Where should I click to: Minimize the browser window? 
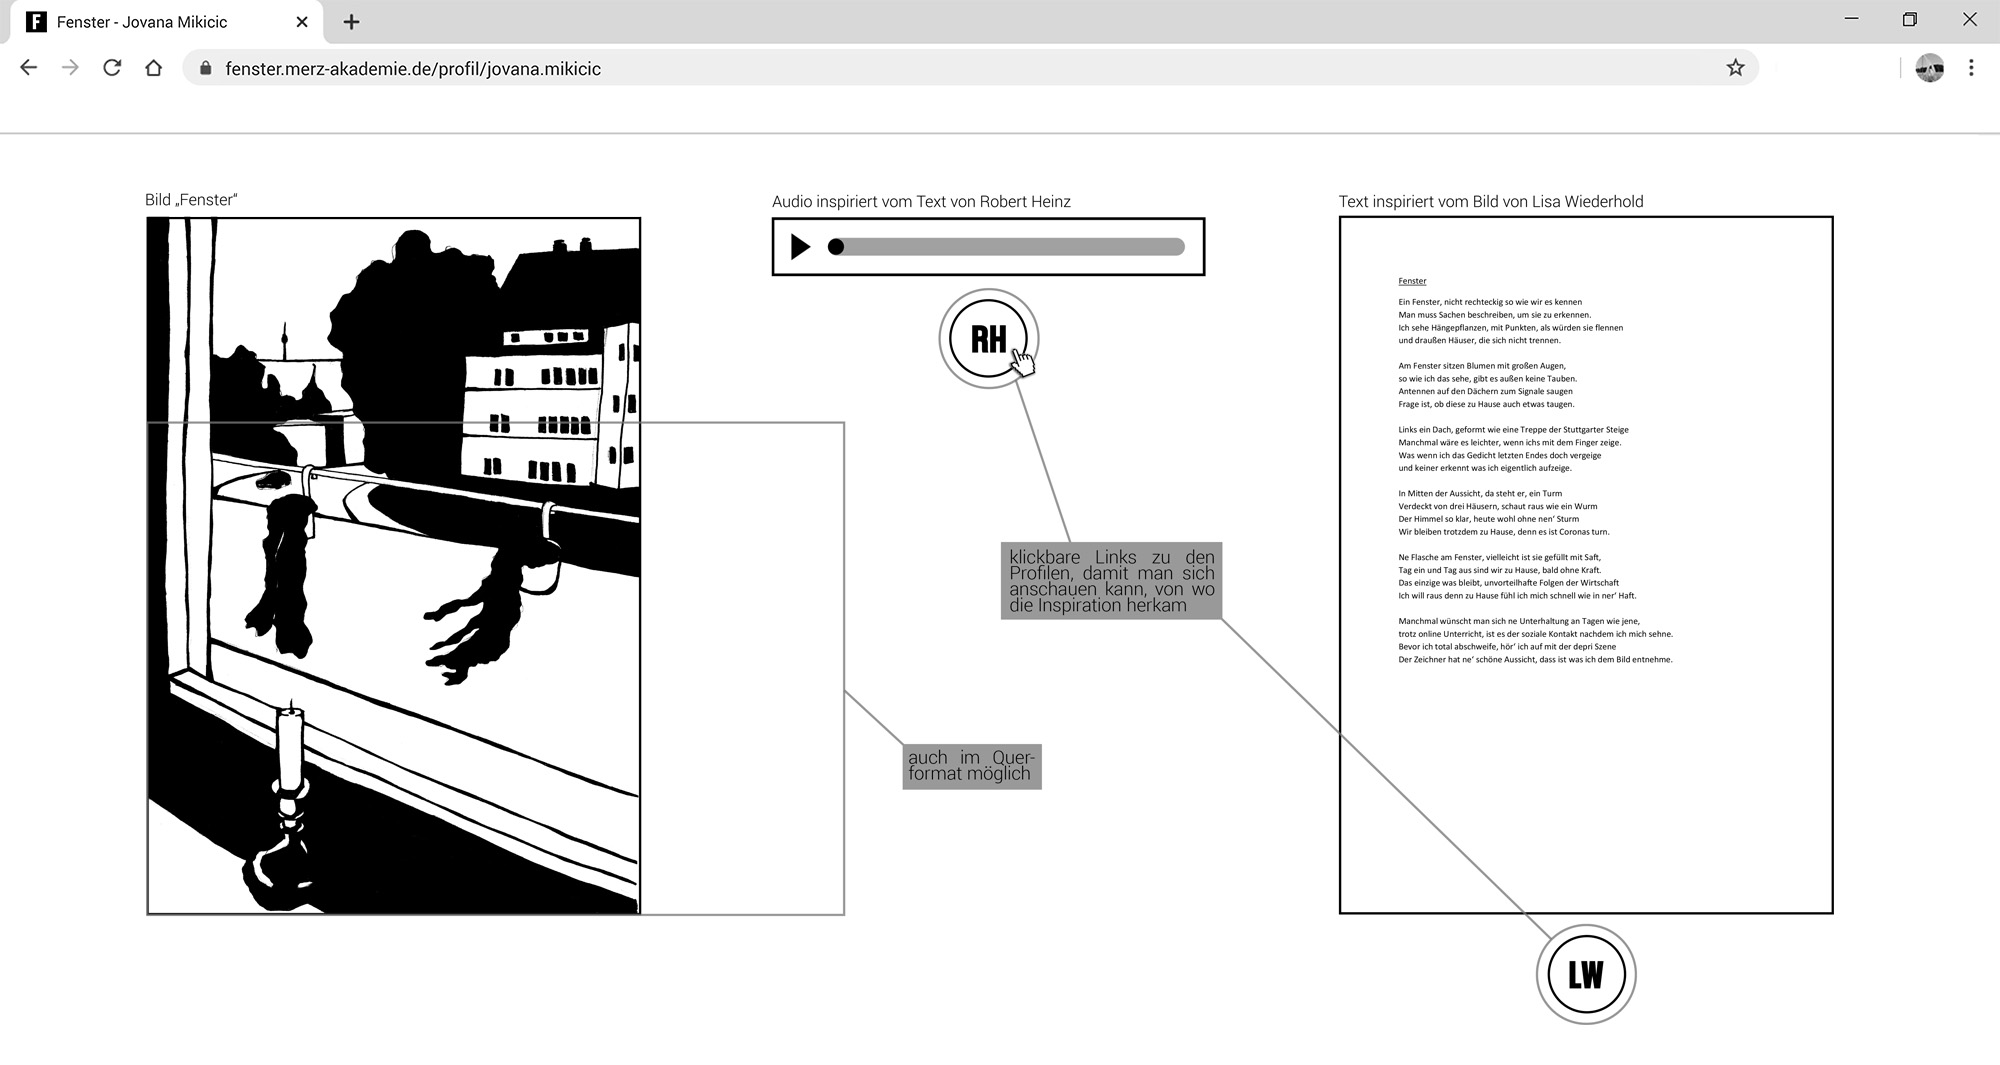pyautogui.click(x=1851, y=19)
